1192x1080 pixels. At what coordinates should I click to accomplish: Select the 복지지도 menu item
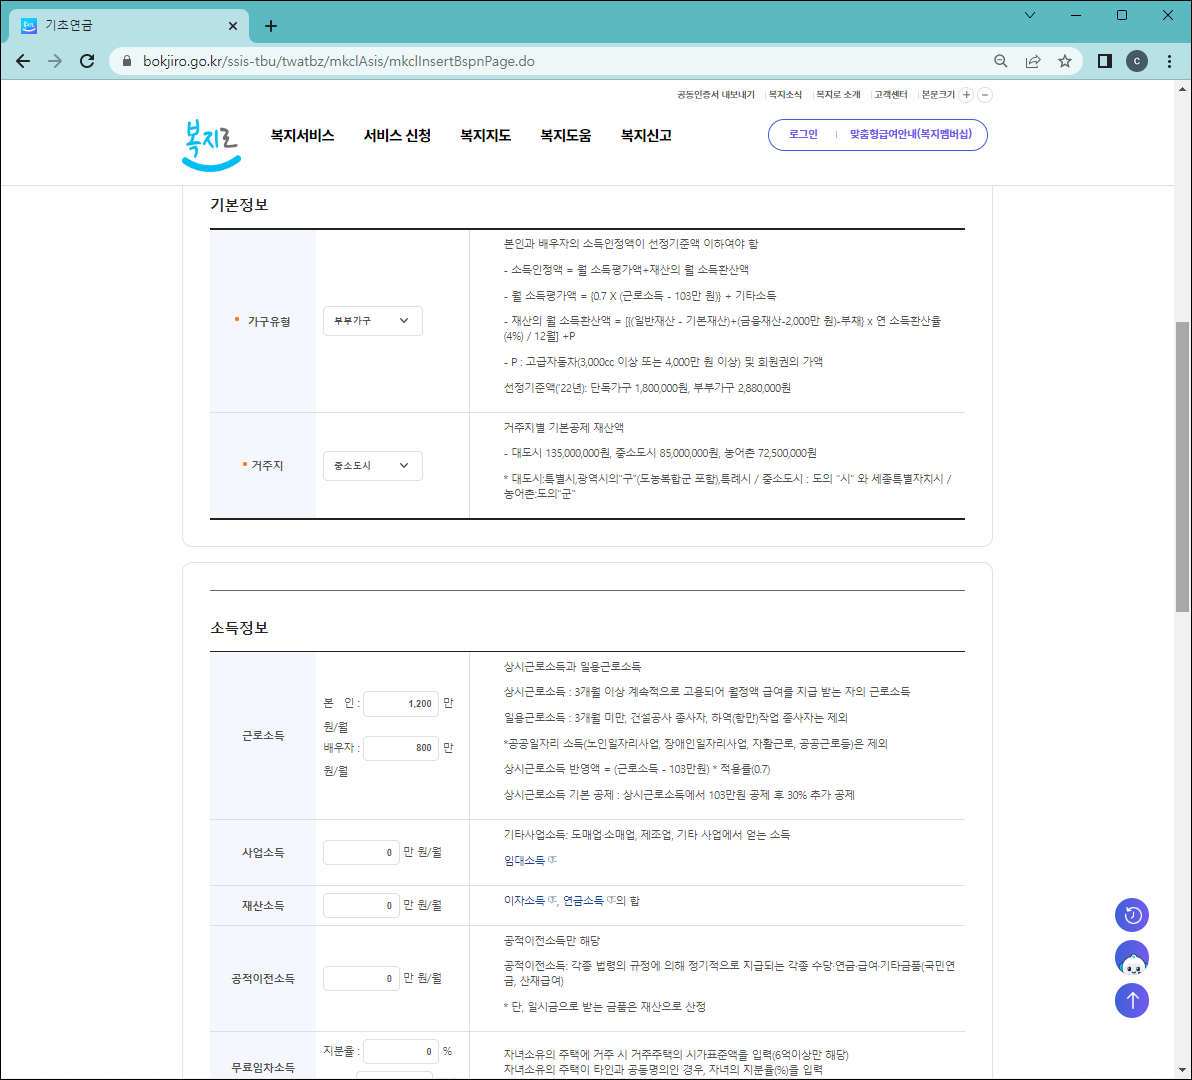pos(485,134)
